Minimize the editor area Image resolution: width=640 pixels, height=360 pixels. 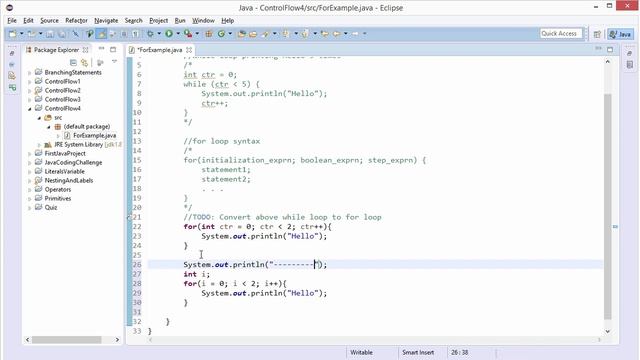pyautogui.click(x=598, y=49)
